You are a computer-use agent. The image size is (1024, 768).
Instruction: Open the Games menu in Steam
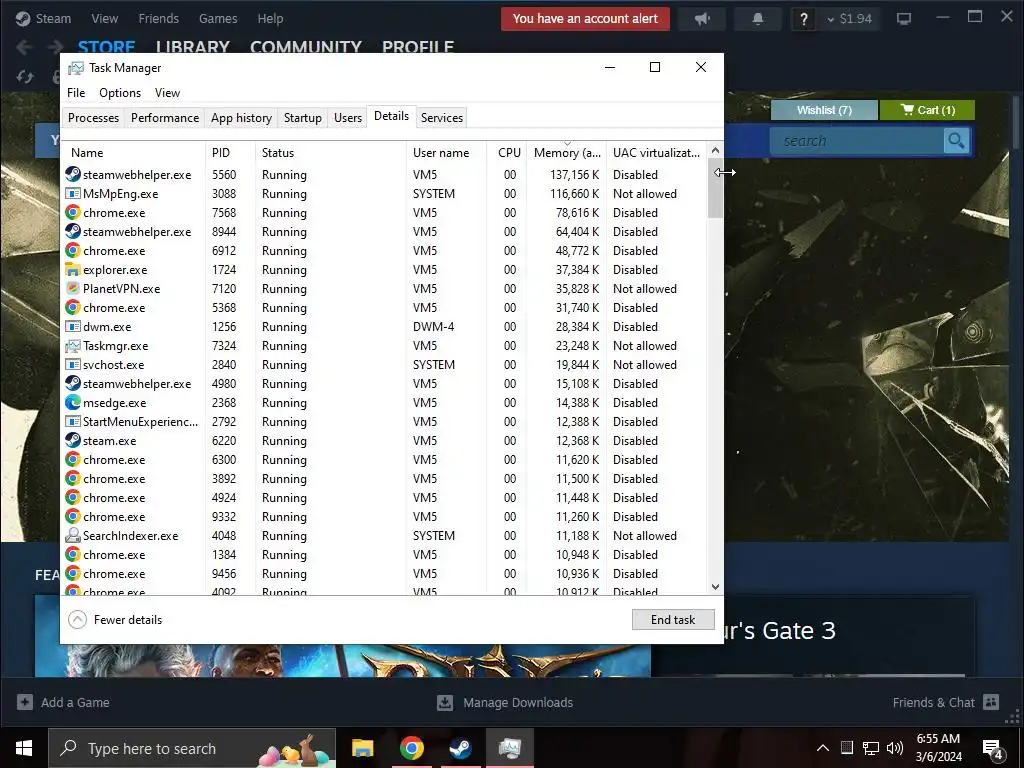tap(218, 19)
